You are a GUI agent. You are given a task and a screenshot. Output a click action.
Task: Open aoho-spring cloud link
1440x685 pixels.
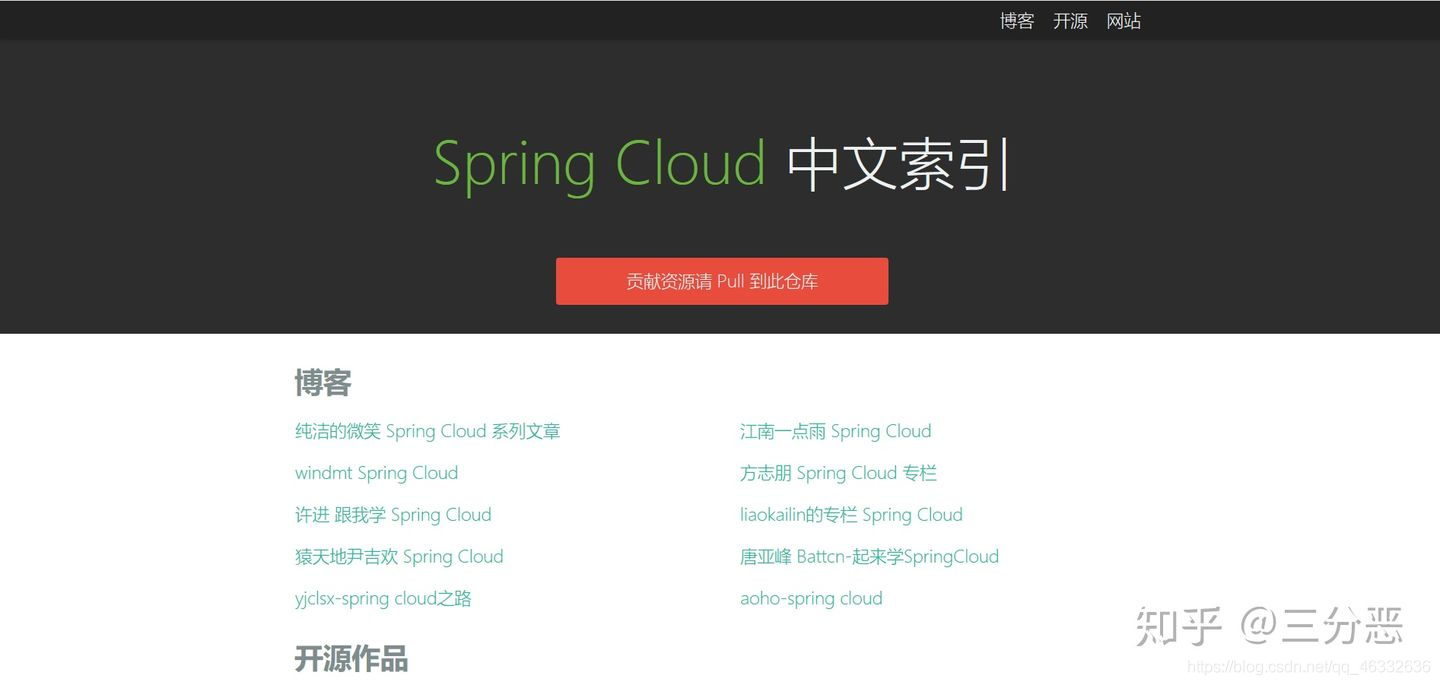coord(811,599)
